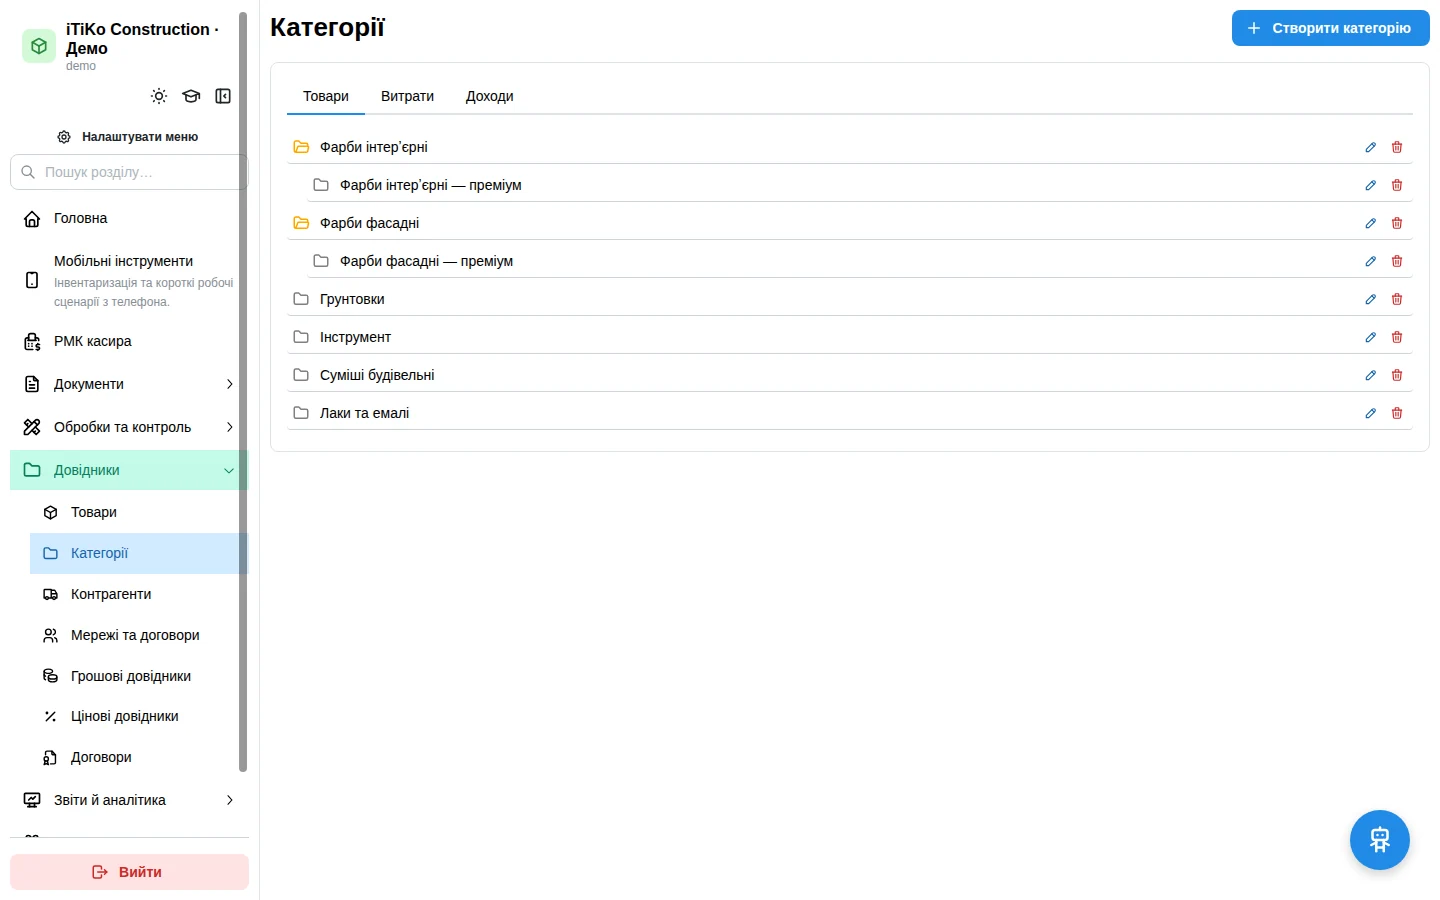Open Грошові довідники in sidebar
The width and height of the screenshot is (1440, 900).
coord(139,676)
